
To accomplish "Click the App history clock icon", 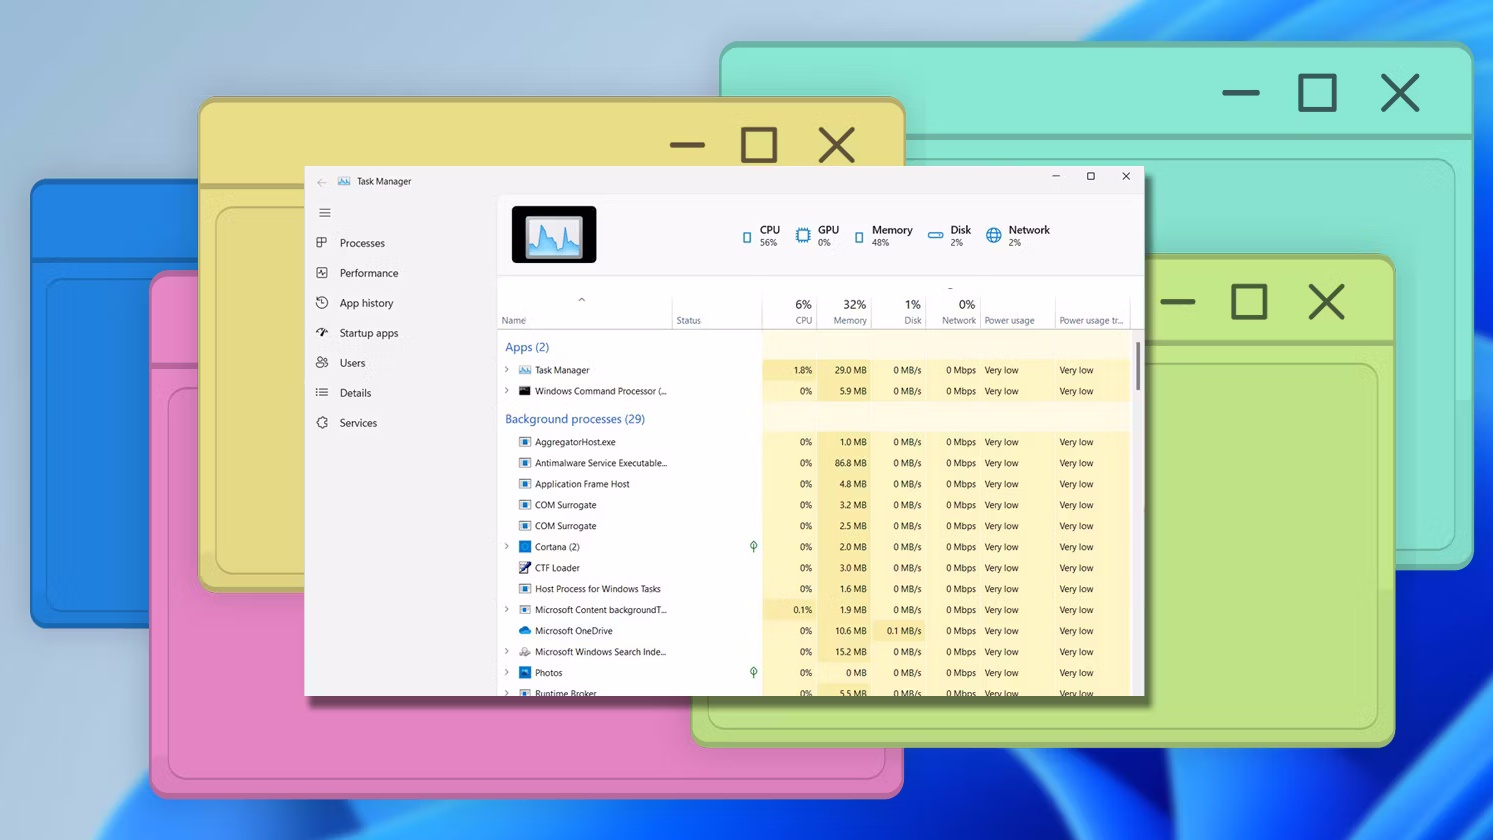I will pyautogui.click(x=322, y=303).
